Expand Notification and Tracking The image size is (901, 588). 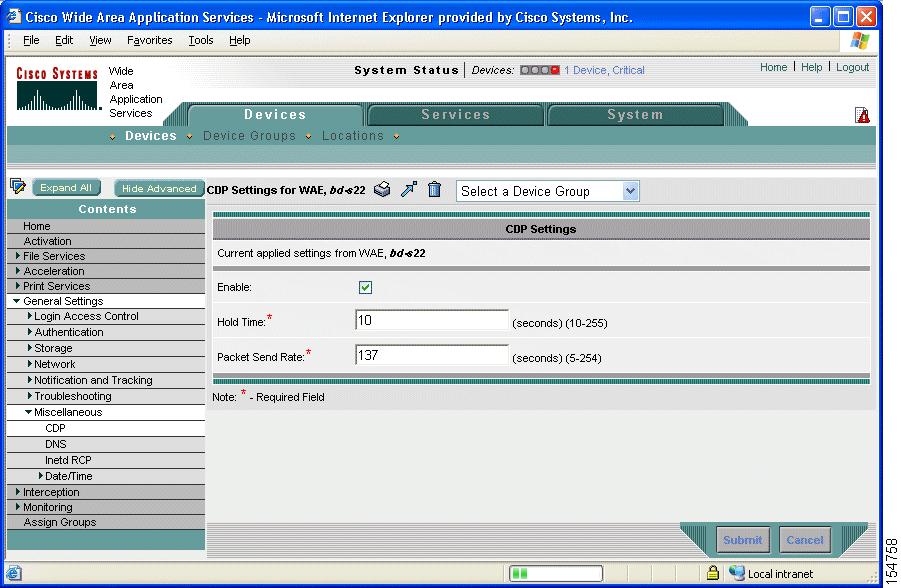[30, 380]
